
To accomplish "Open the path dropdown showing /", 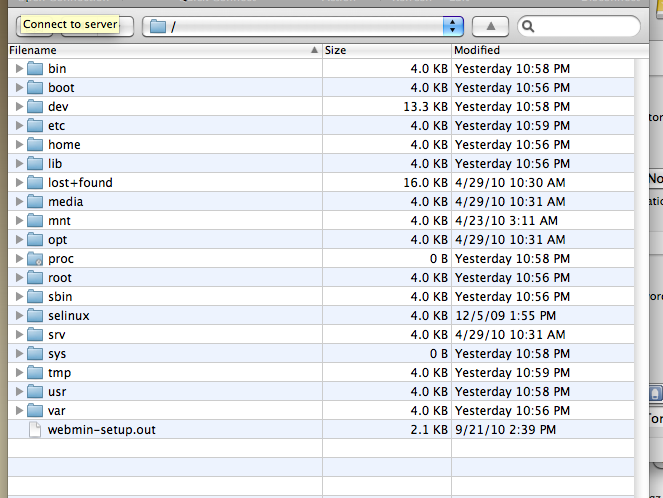I will (453, 26).
